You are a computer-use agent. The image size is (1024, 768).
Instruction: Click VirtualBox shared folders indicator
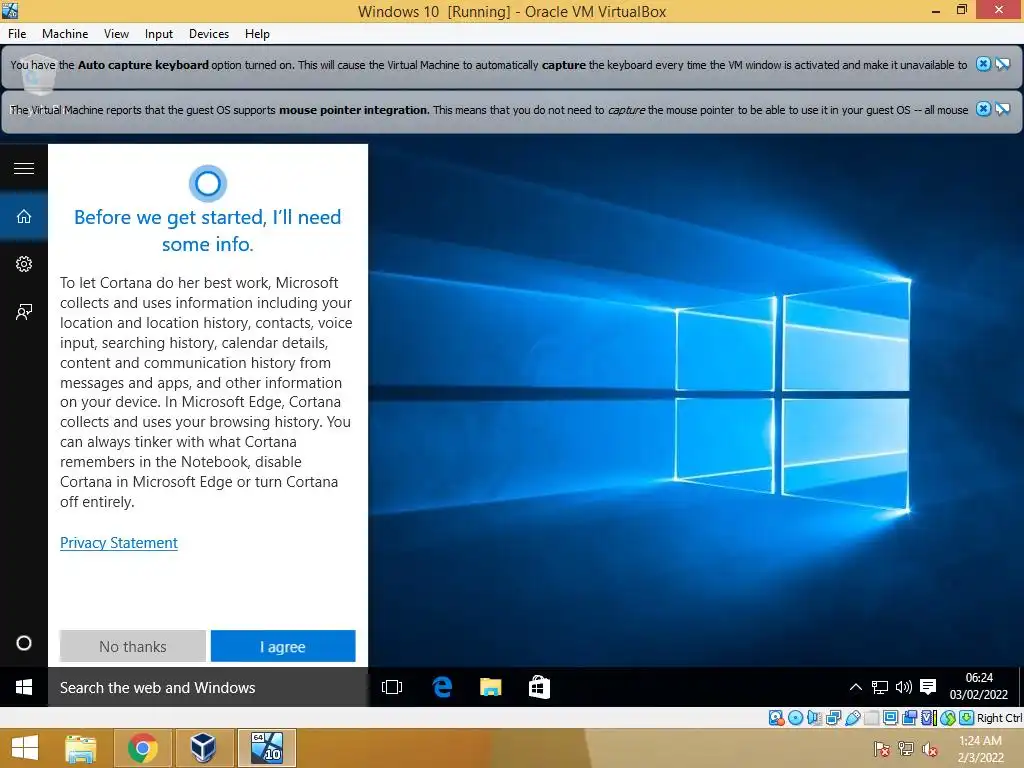point(871,718)
